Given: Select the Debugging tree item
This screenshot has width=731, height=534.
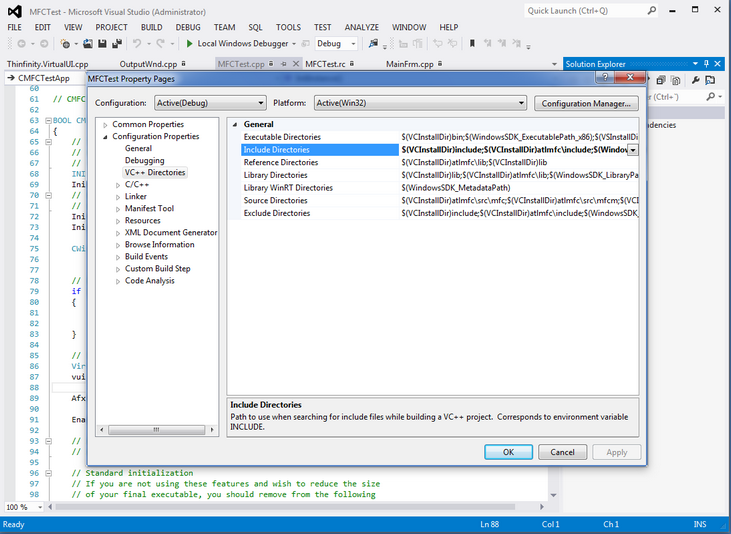Looking at the screenshot, I should pyautogui.click(x=145, y=160).
